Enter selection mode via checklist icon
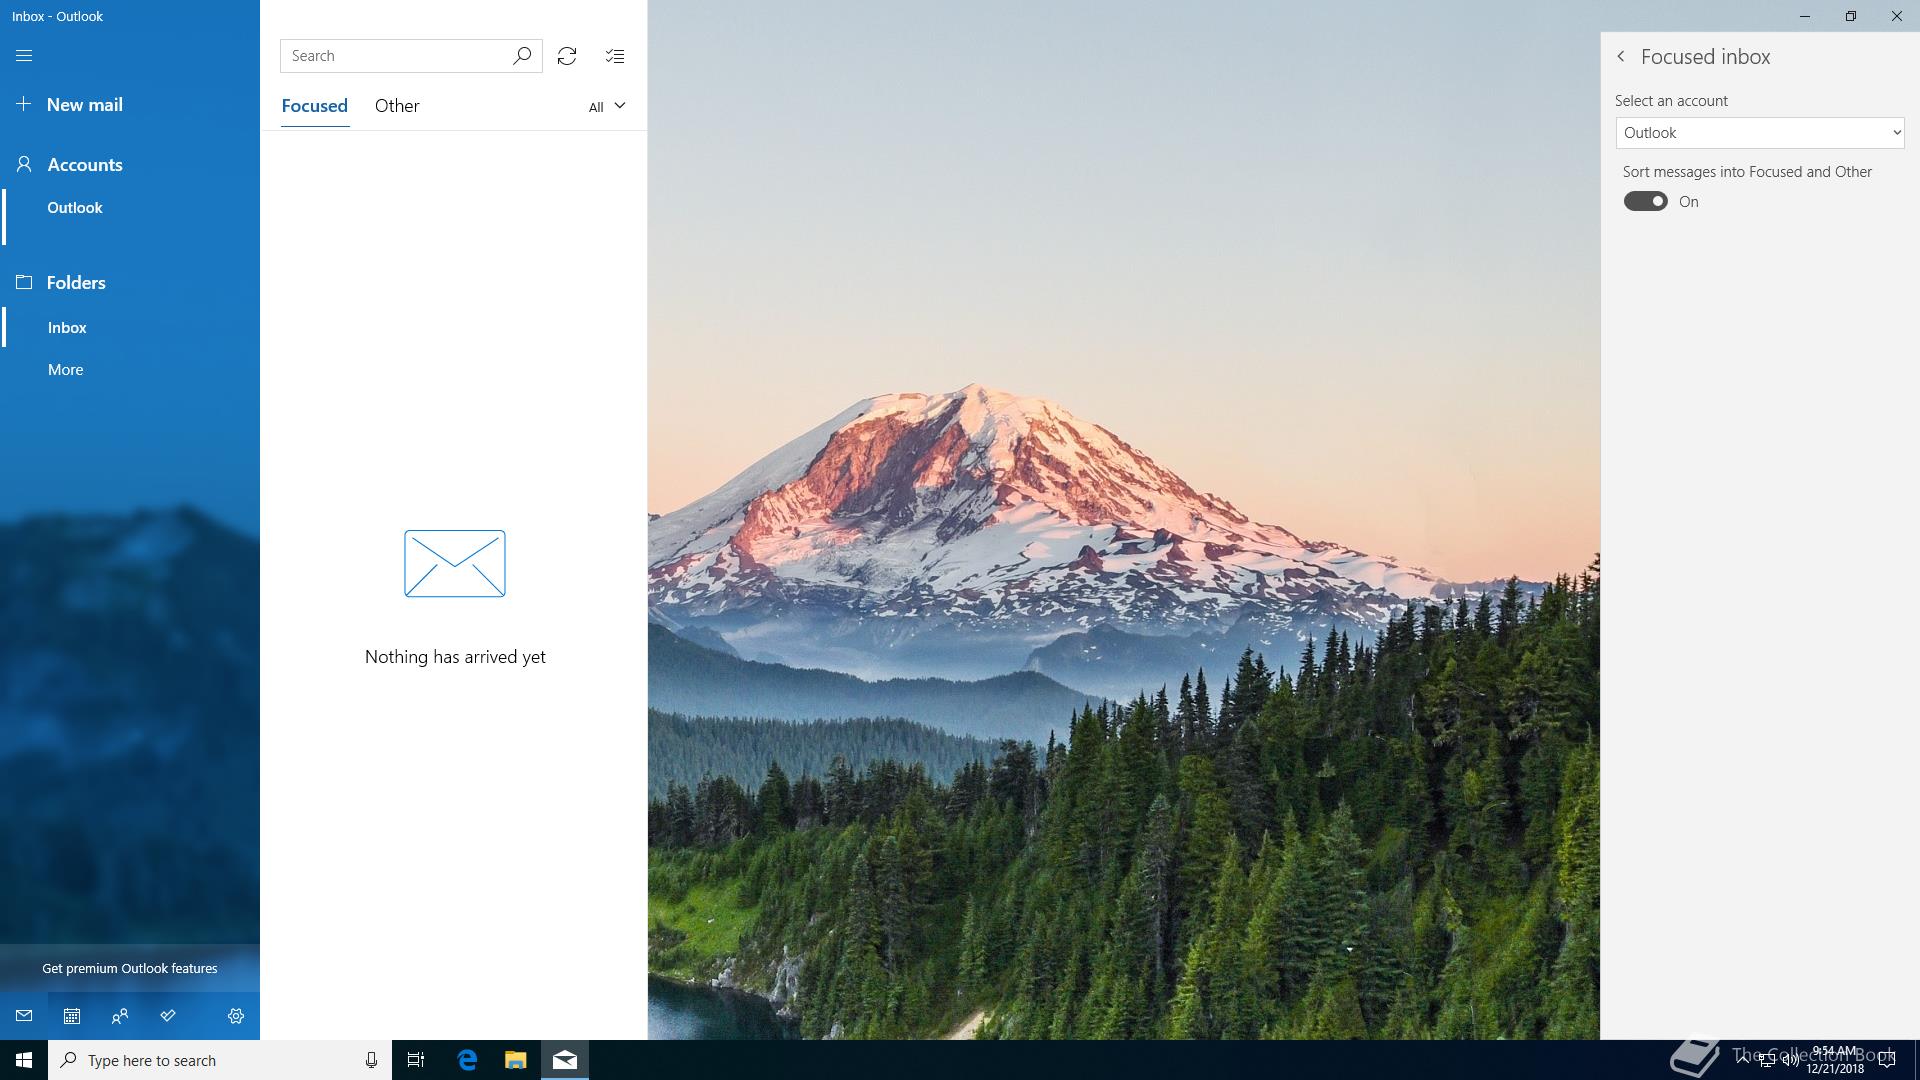The width and height of the screenshot is (1920, 1080). pyautogui.click(x=615, y=56)
